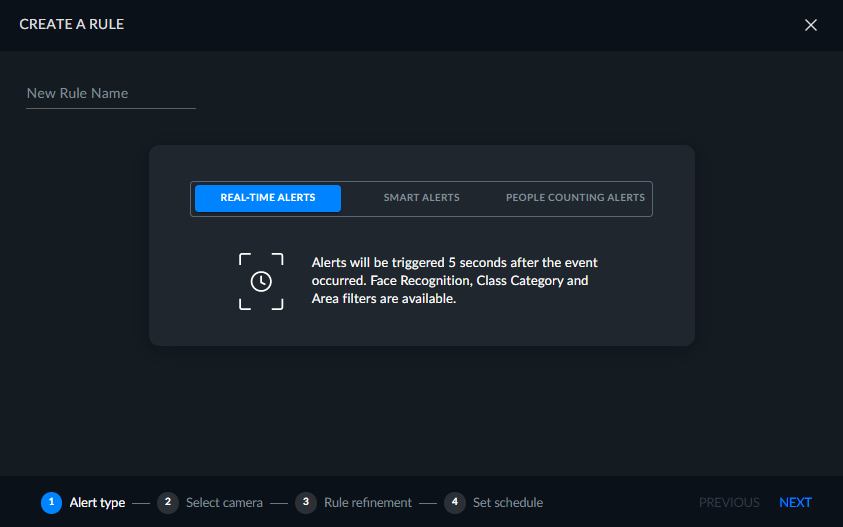Click the step 4 number circle
843x527 pixels.
coord(455,503)
